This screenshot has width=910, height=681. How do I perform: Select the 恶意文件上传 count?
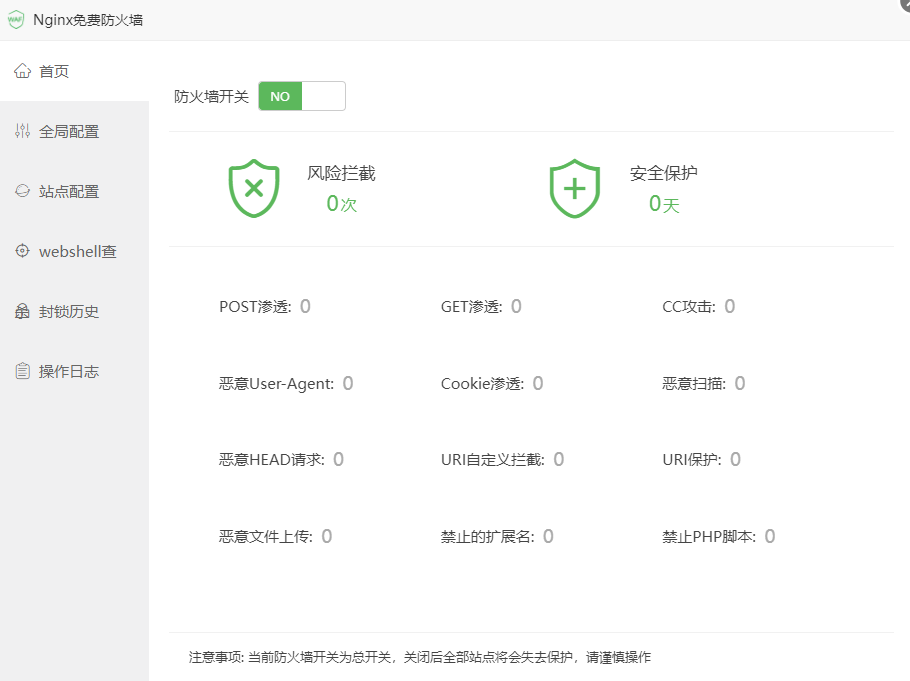pos(327,536)
